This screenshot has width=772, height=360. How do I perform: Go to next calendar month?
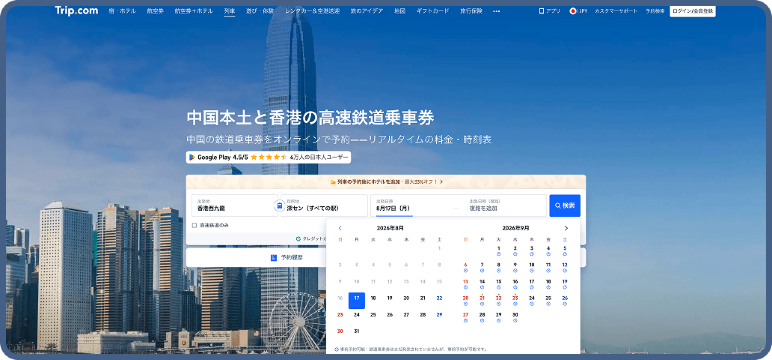[x=566, y=228]
